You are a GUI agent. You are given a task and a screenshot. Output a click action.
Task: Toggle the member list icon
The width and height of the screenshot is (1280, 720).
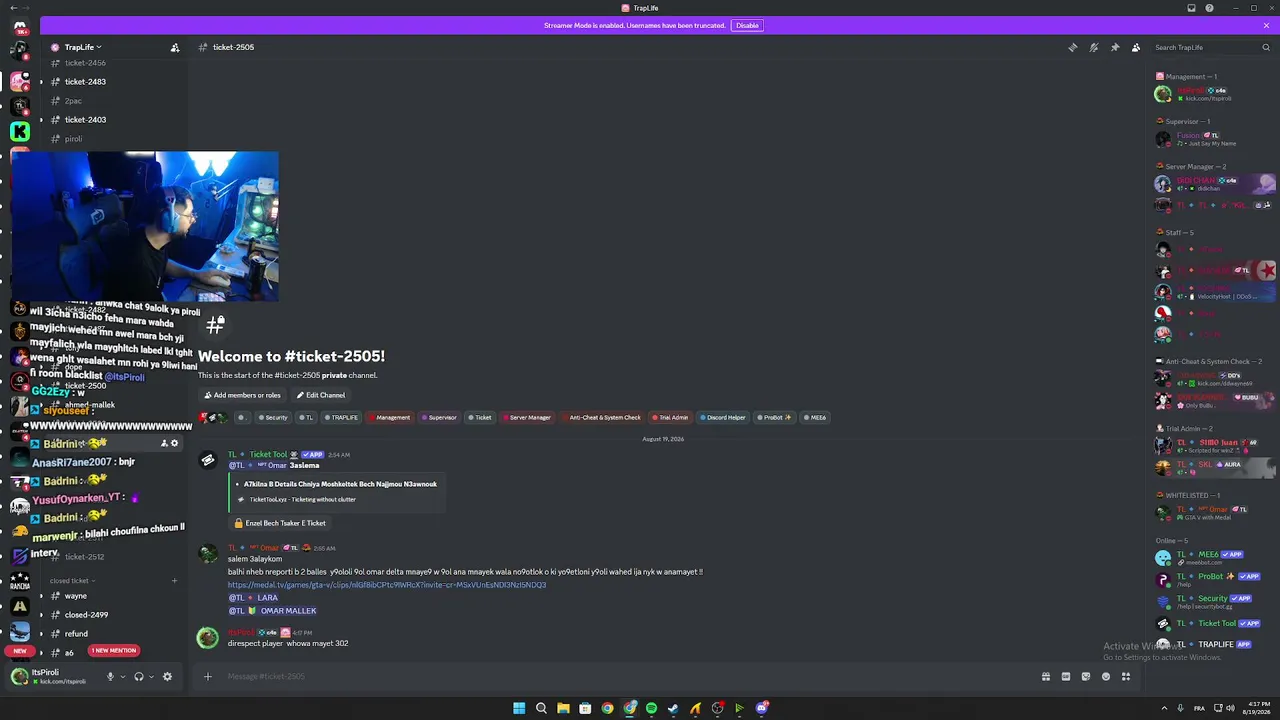[x=1136, y=47]
